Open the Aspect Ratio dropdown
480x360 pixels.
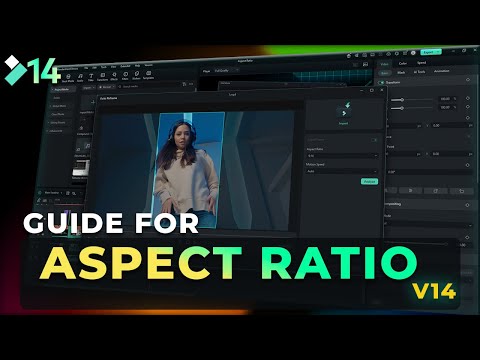pyautogui.click(x=342, y=156)
